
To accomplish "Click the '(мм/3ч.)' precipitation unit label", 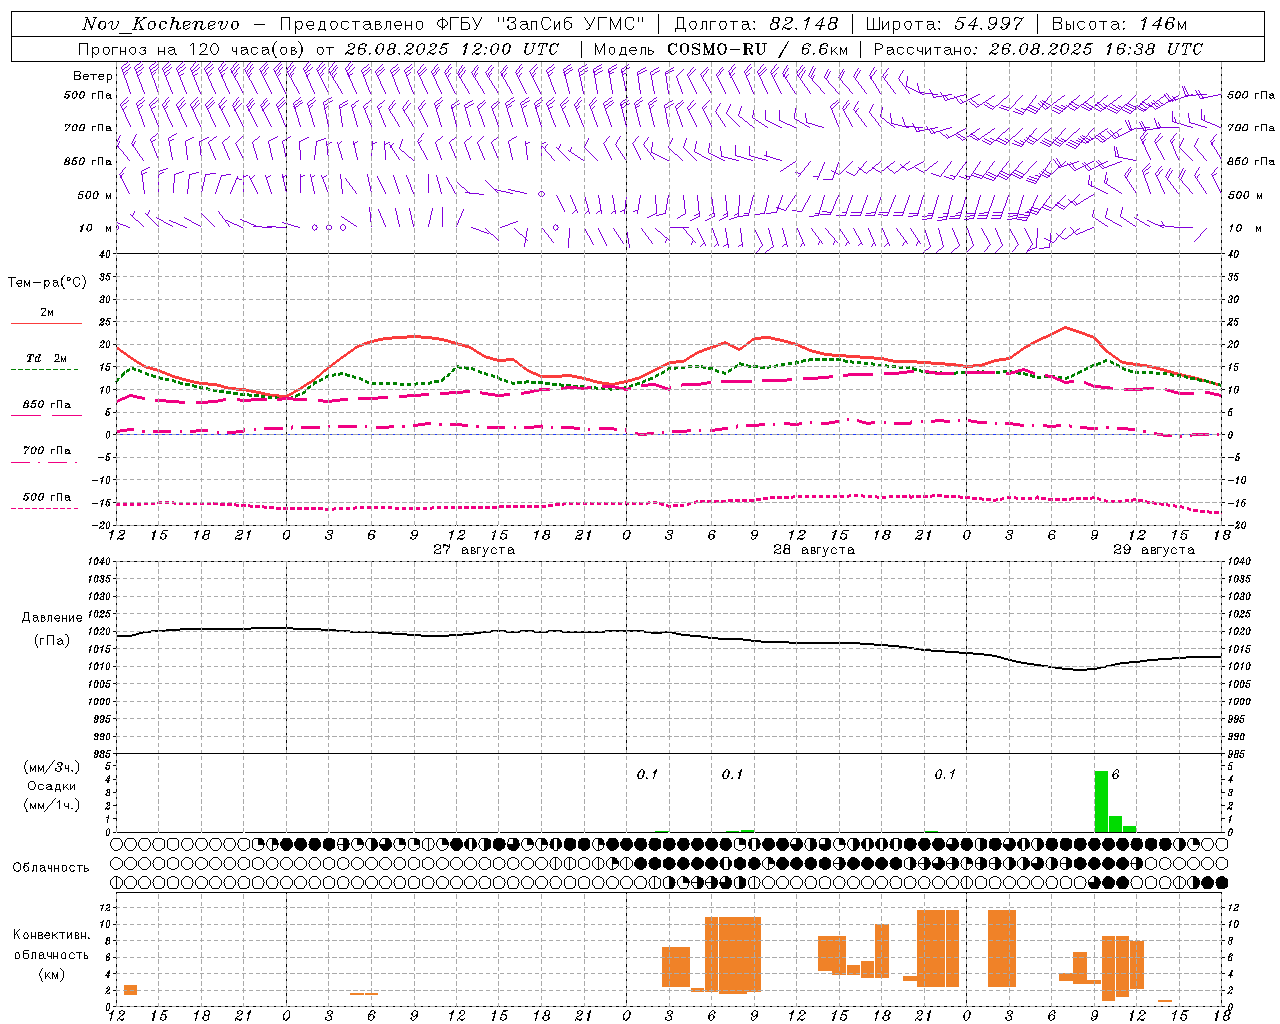I will (x=52, y=767).
